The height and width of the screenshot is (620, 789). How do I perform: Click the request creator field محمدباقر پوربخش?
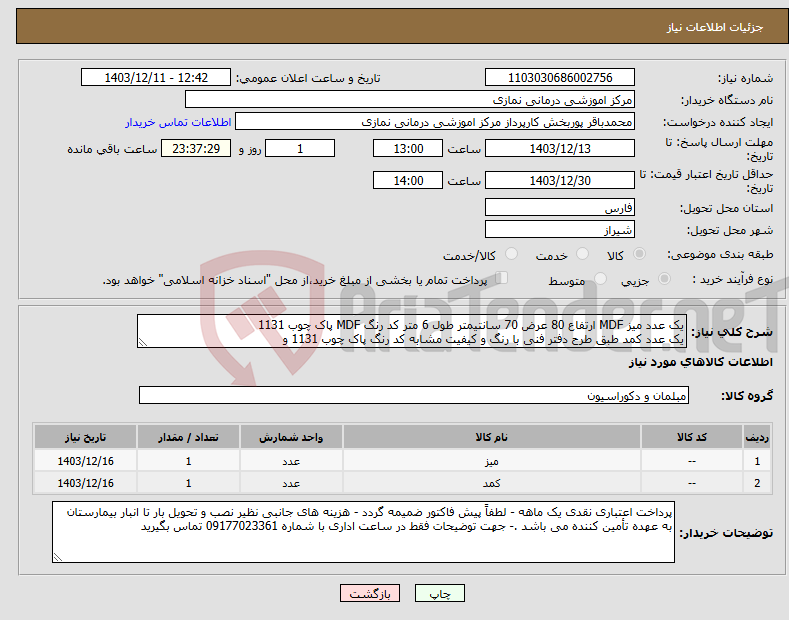[x=435, y=121]
